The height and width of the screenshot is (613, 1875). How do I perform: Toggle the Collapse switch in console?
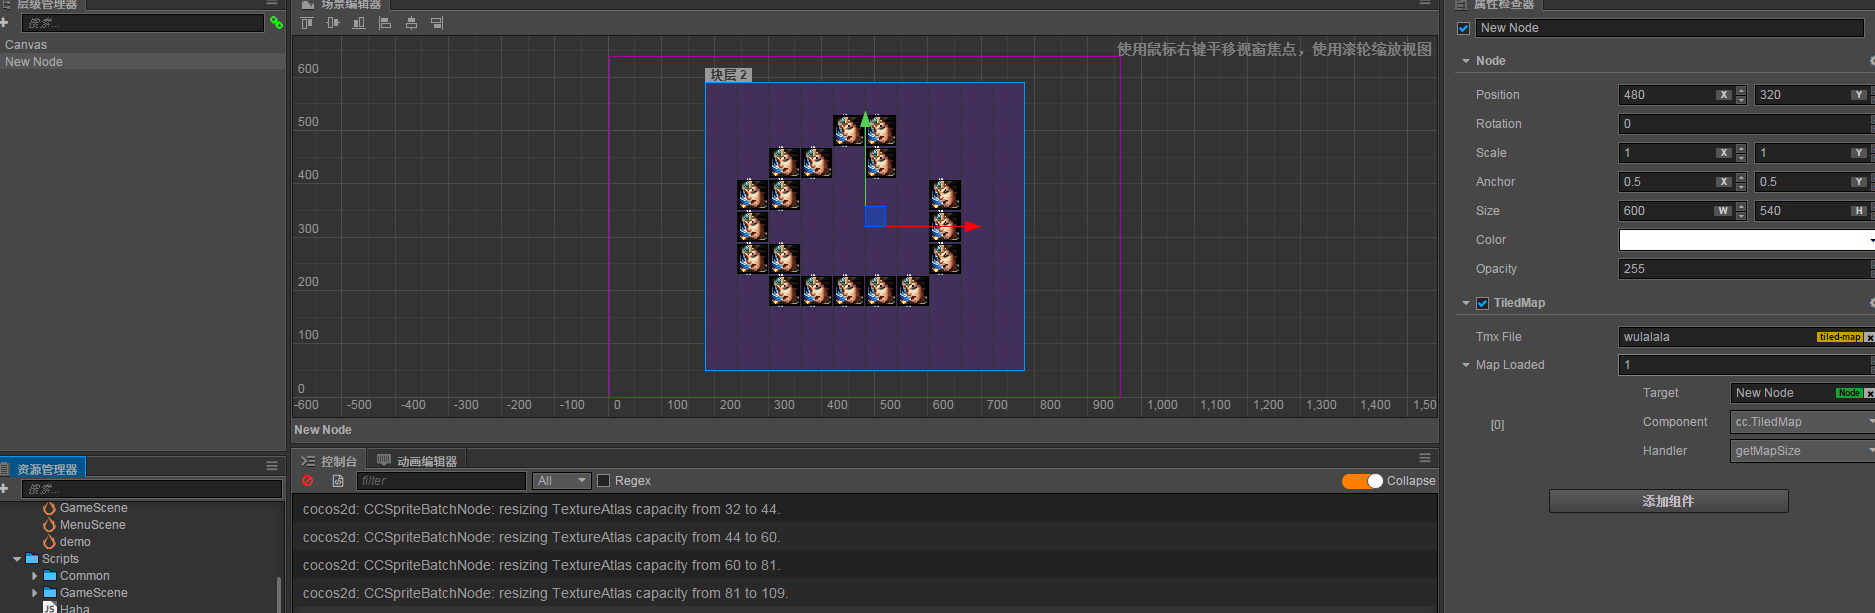pos(1362,481)
